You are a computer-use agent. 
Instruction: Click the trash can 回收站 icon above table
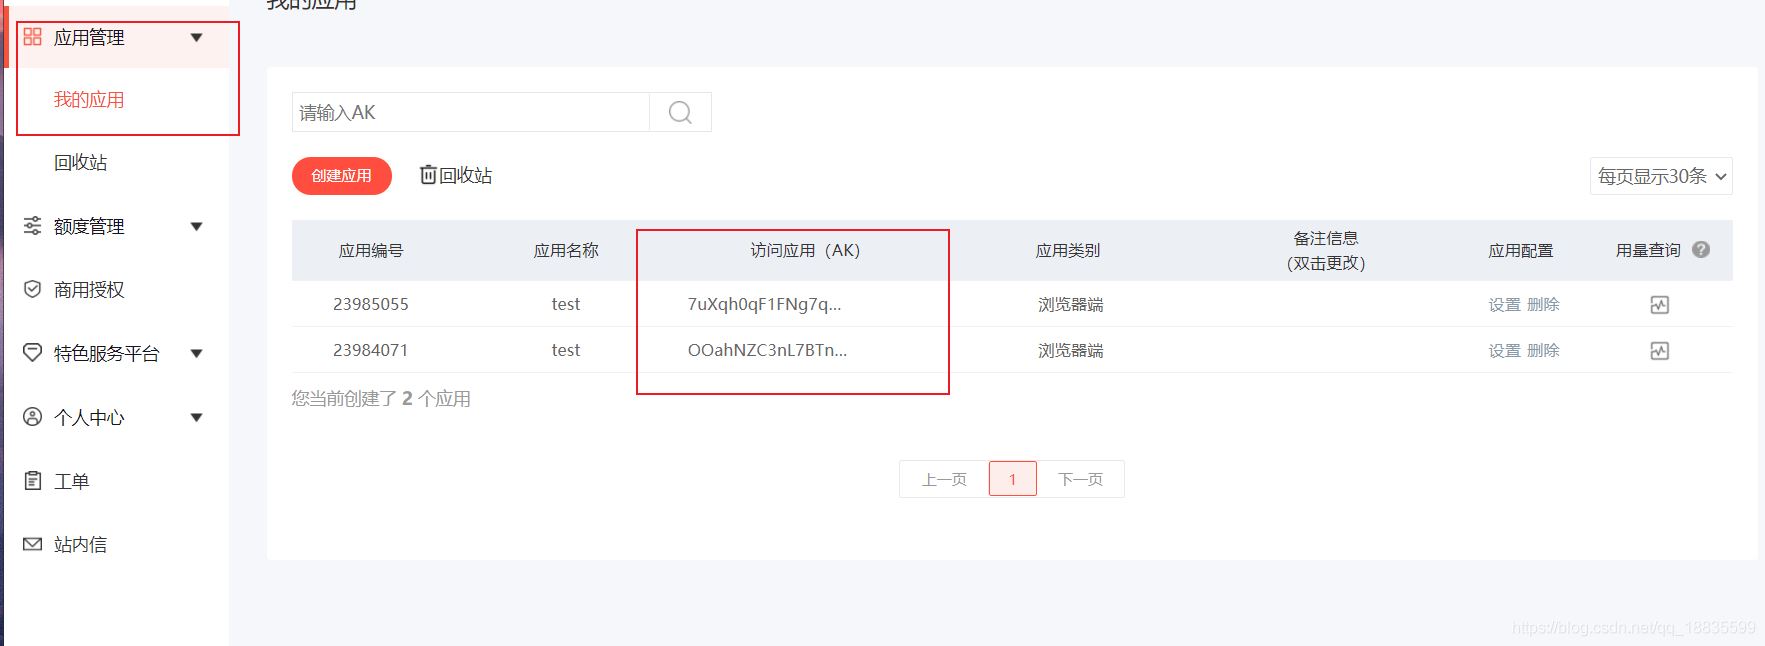click(x=428, y=175)
